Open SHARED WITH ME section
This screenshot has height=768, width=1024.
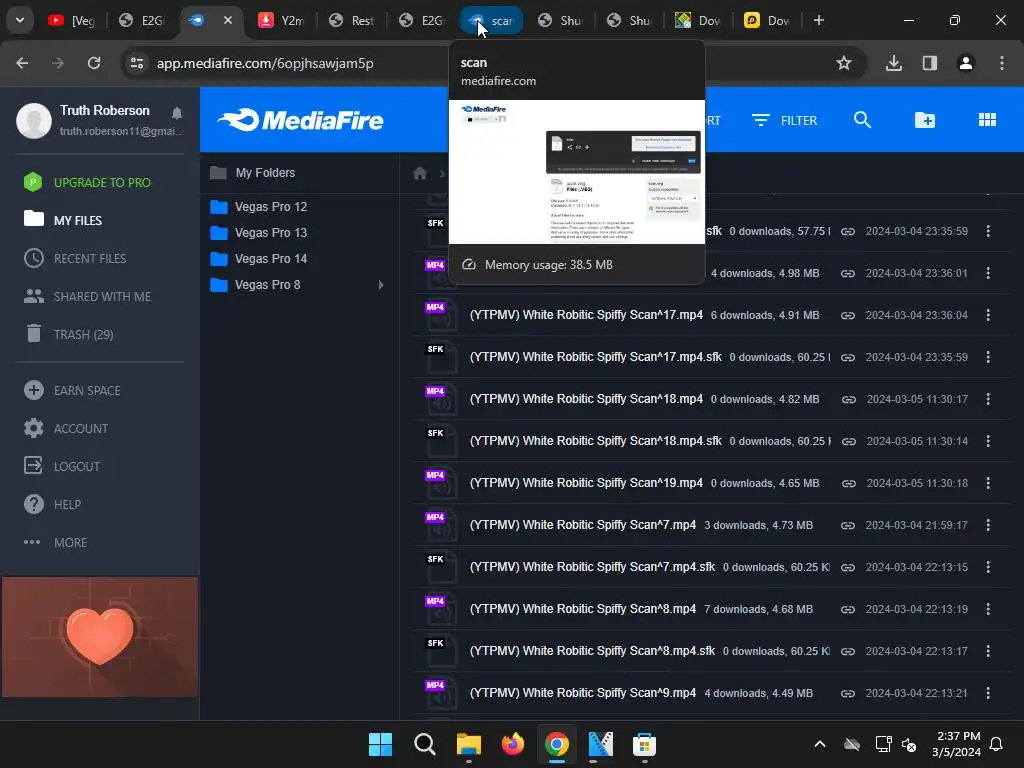pyautogui.click(x=88, y=296)
